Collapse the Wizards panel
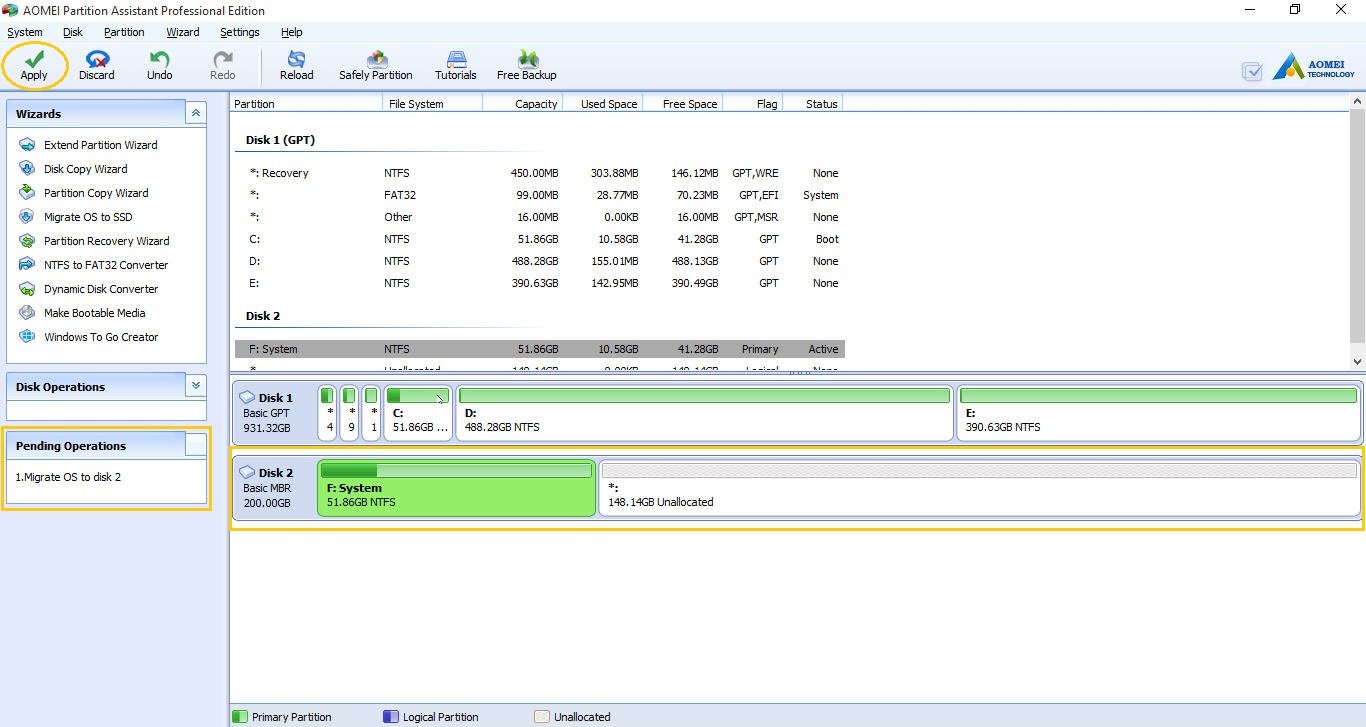 point(196,114)
